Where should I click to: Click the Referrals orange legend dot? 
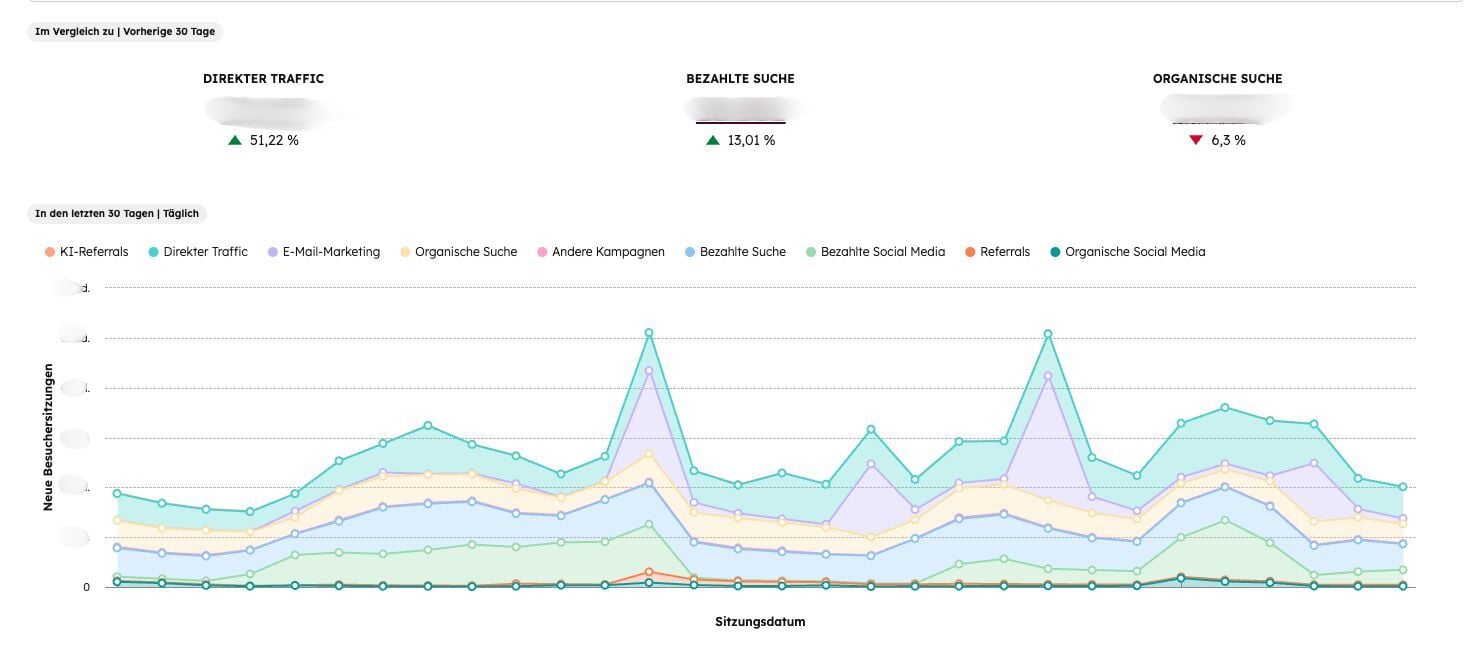tap(969, 252)
